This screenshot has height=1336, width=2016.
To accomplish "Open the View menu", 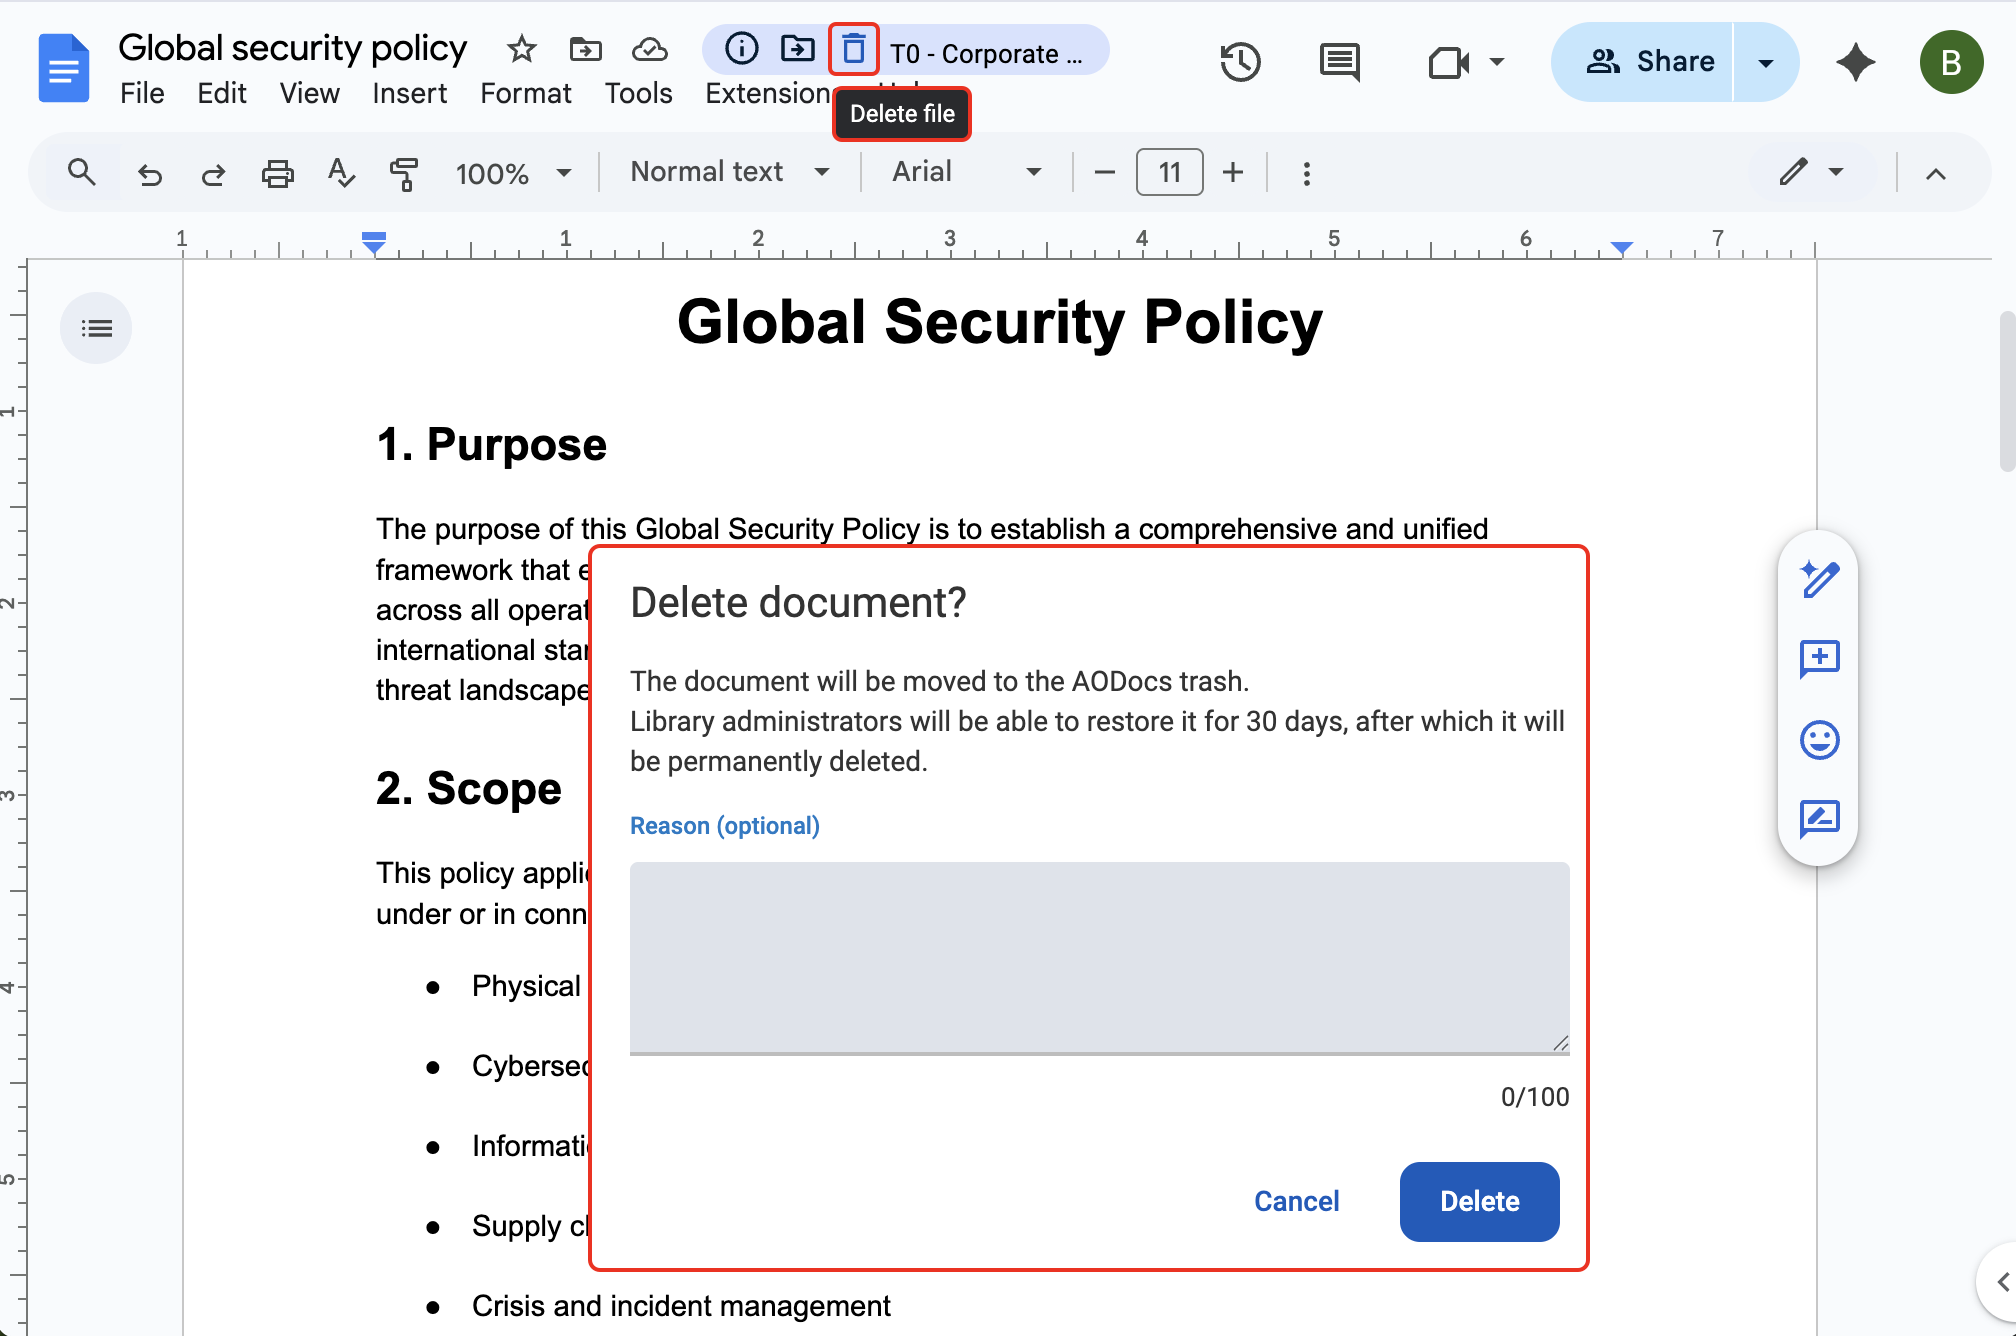I will click(x=309, y=93).
